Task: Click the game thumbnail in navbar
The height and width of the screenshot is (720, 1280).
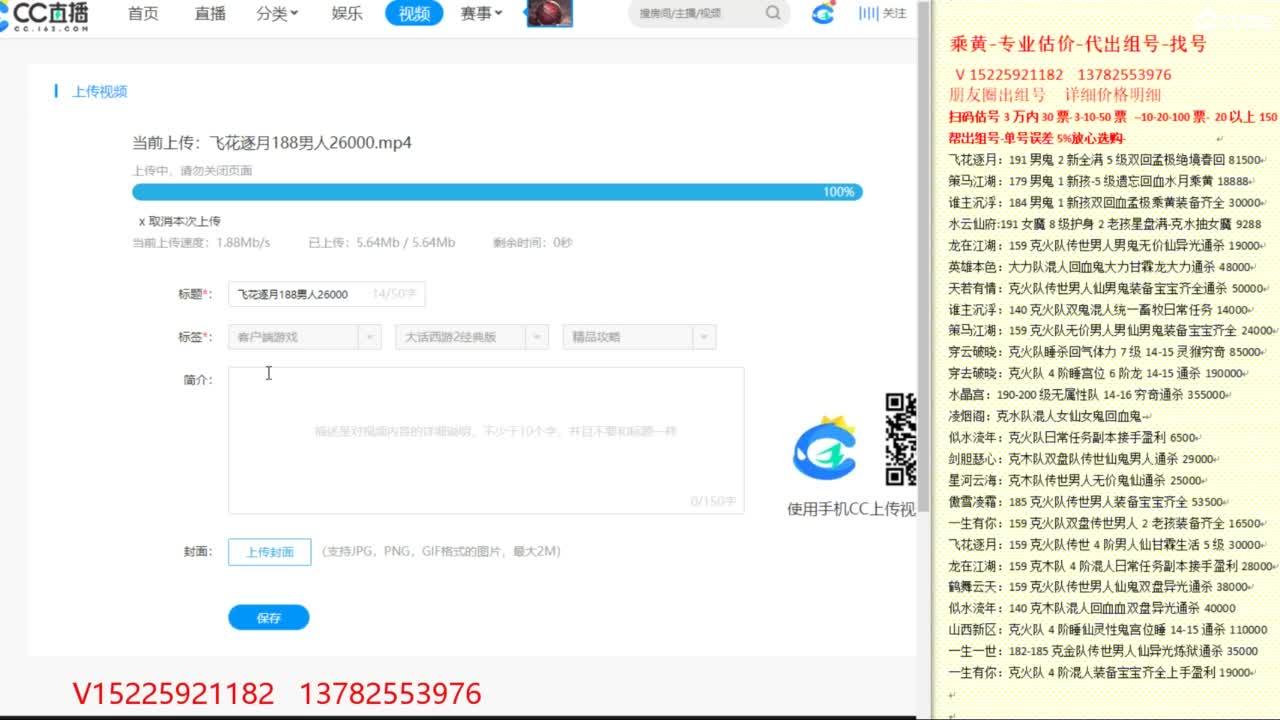Action: 550,14
